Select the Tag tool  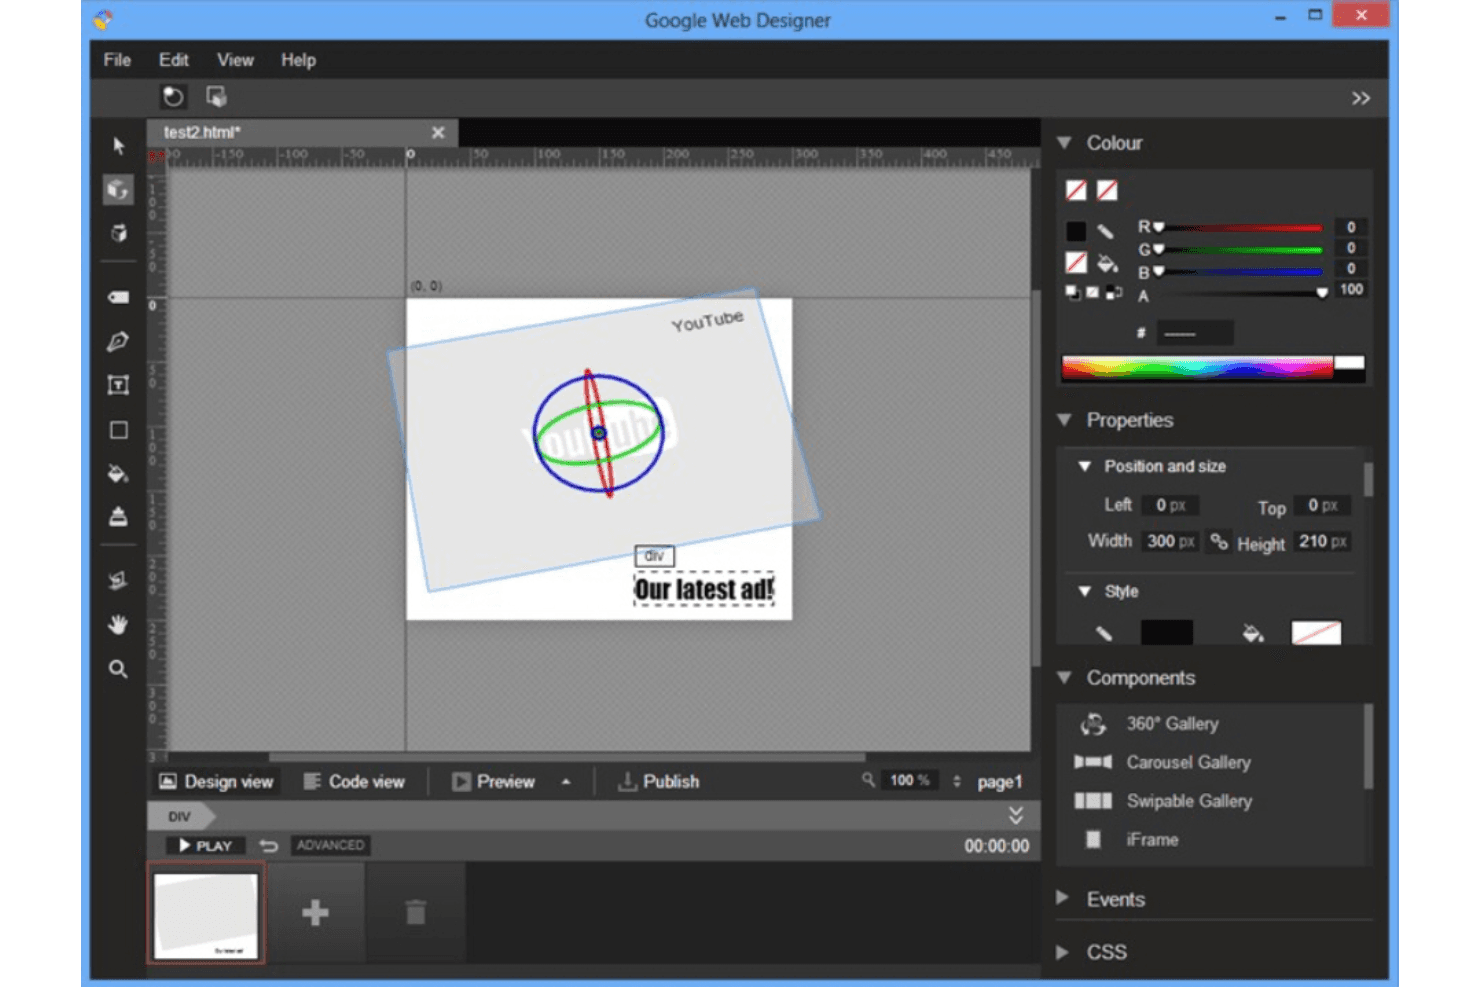coord(118,297)
